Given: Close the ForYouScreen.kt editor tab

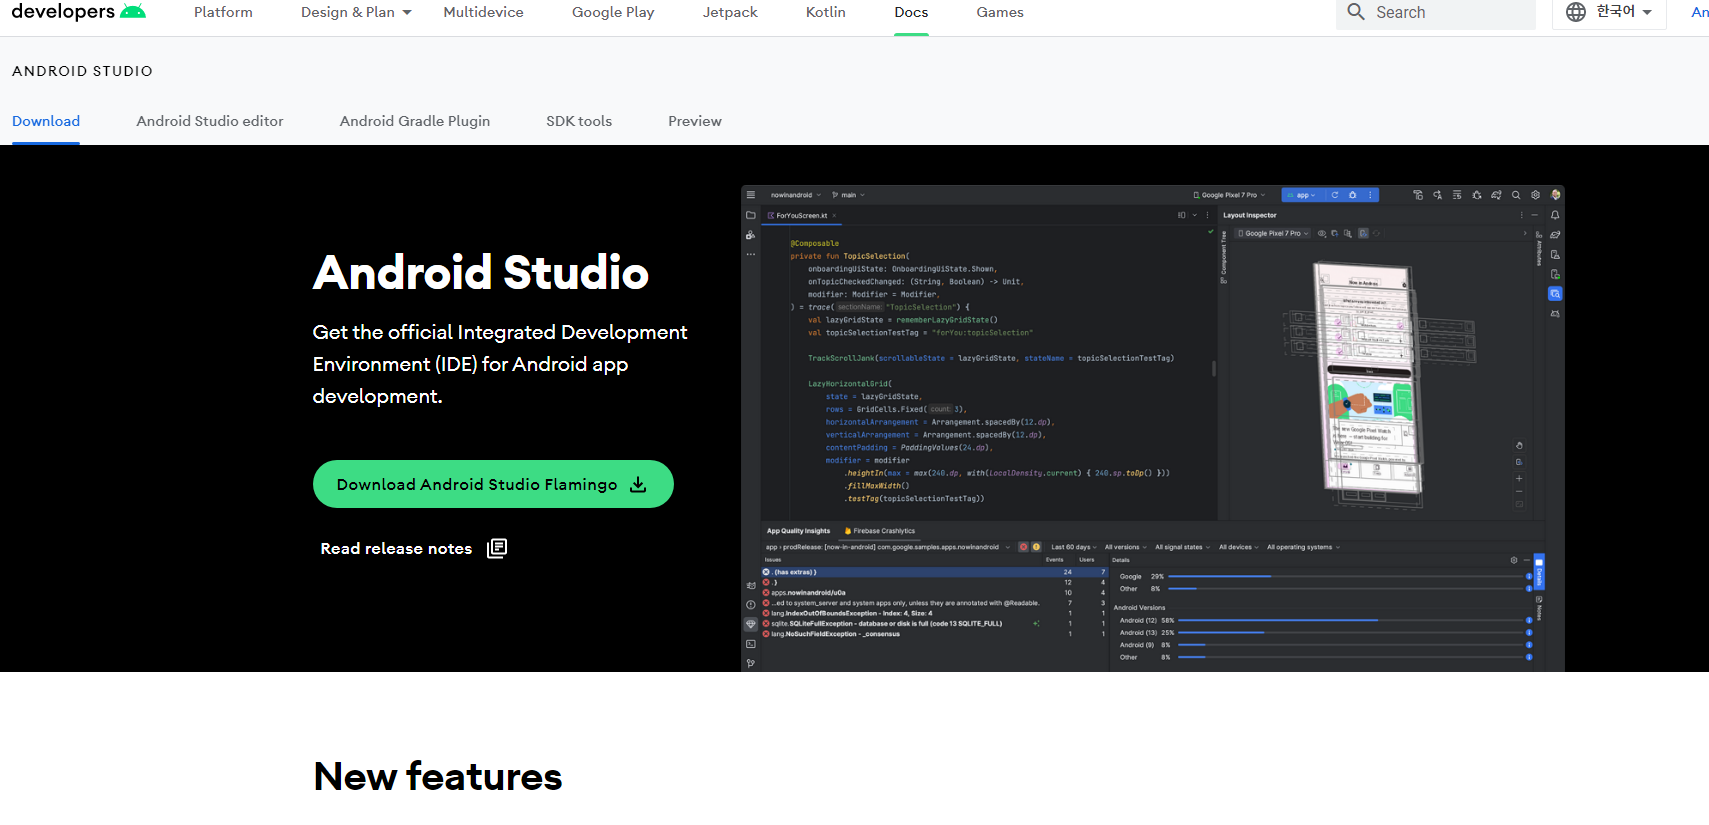Looking at the screenshot, I should point(834,215).
